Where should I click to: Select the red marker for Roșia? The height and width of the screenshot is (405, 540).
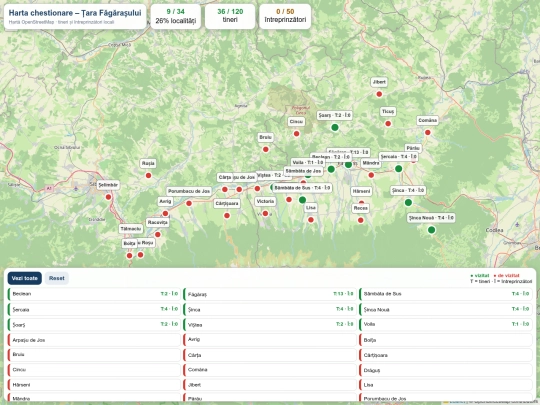click(x=148, y=176)
